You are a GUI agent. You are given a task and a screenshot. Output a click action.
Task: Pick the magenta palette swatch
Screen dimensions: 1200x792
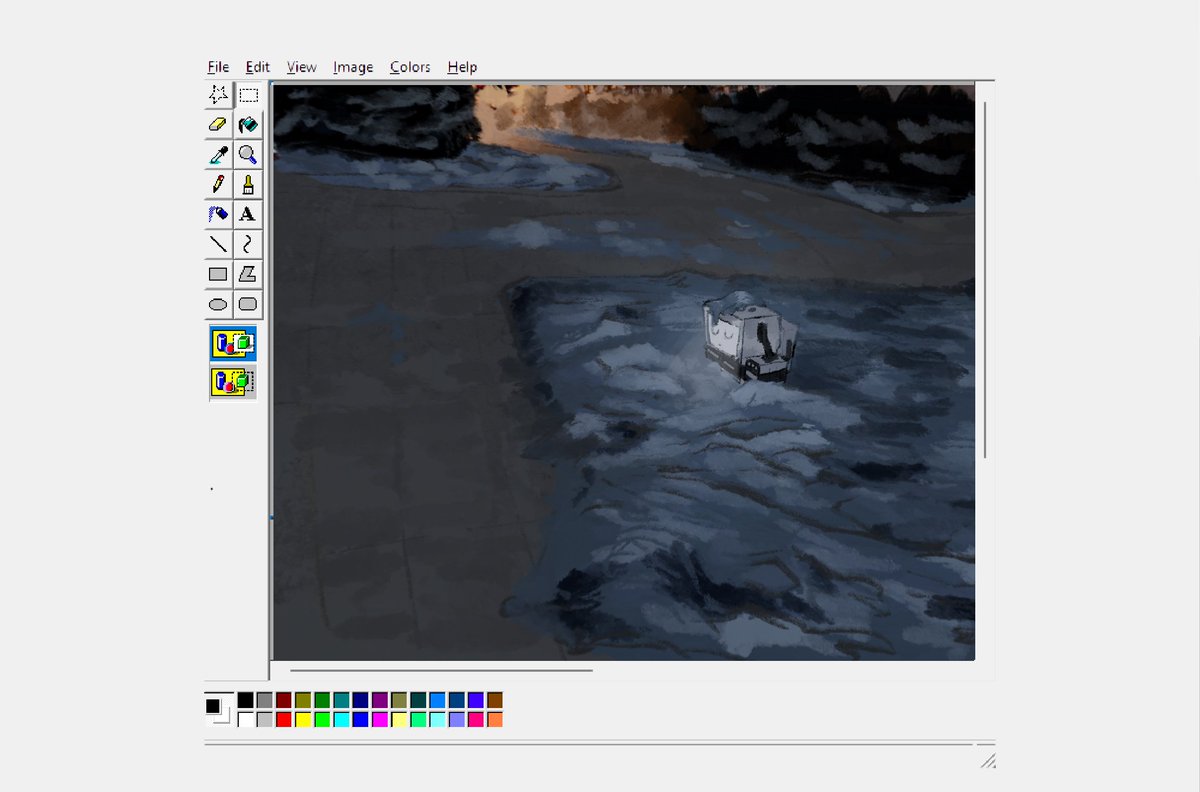point(380,719)
